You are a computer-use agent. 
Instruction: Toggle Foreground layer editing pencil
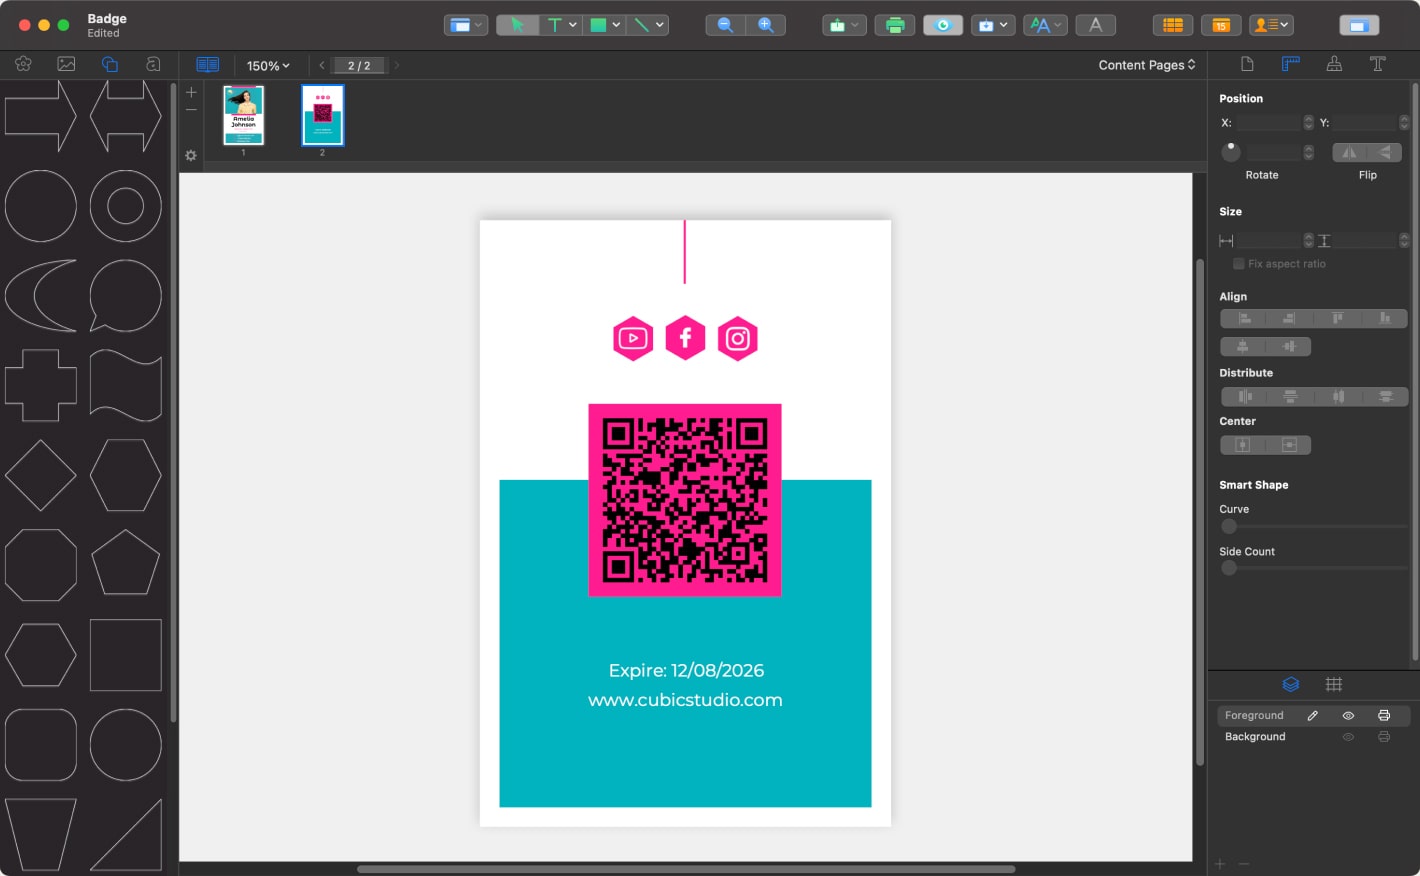pyautogui.click(x=1312, y=715)
